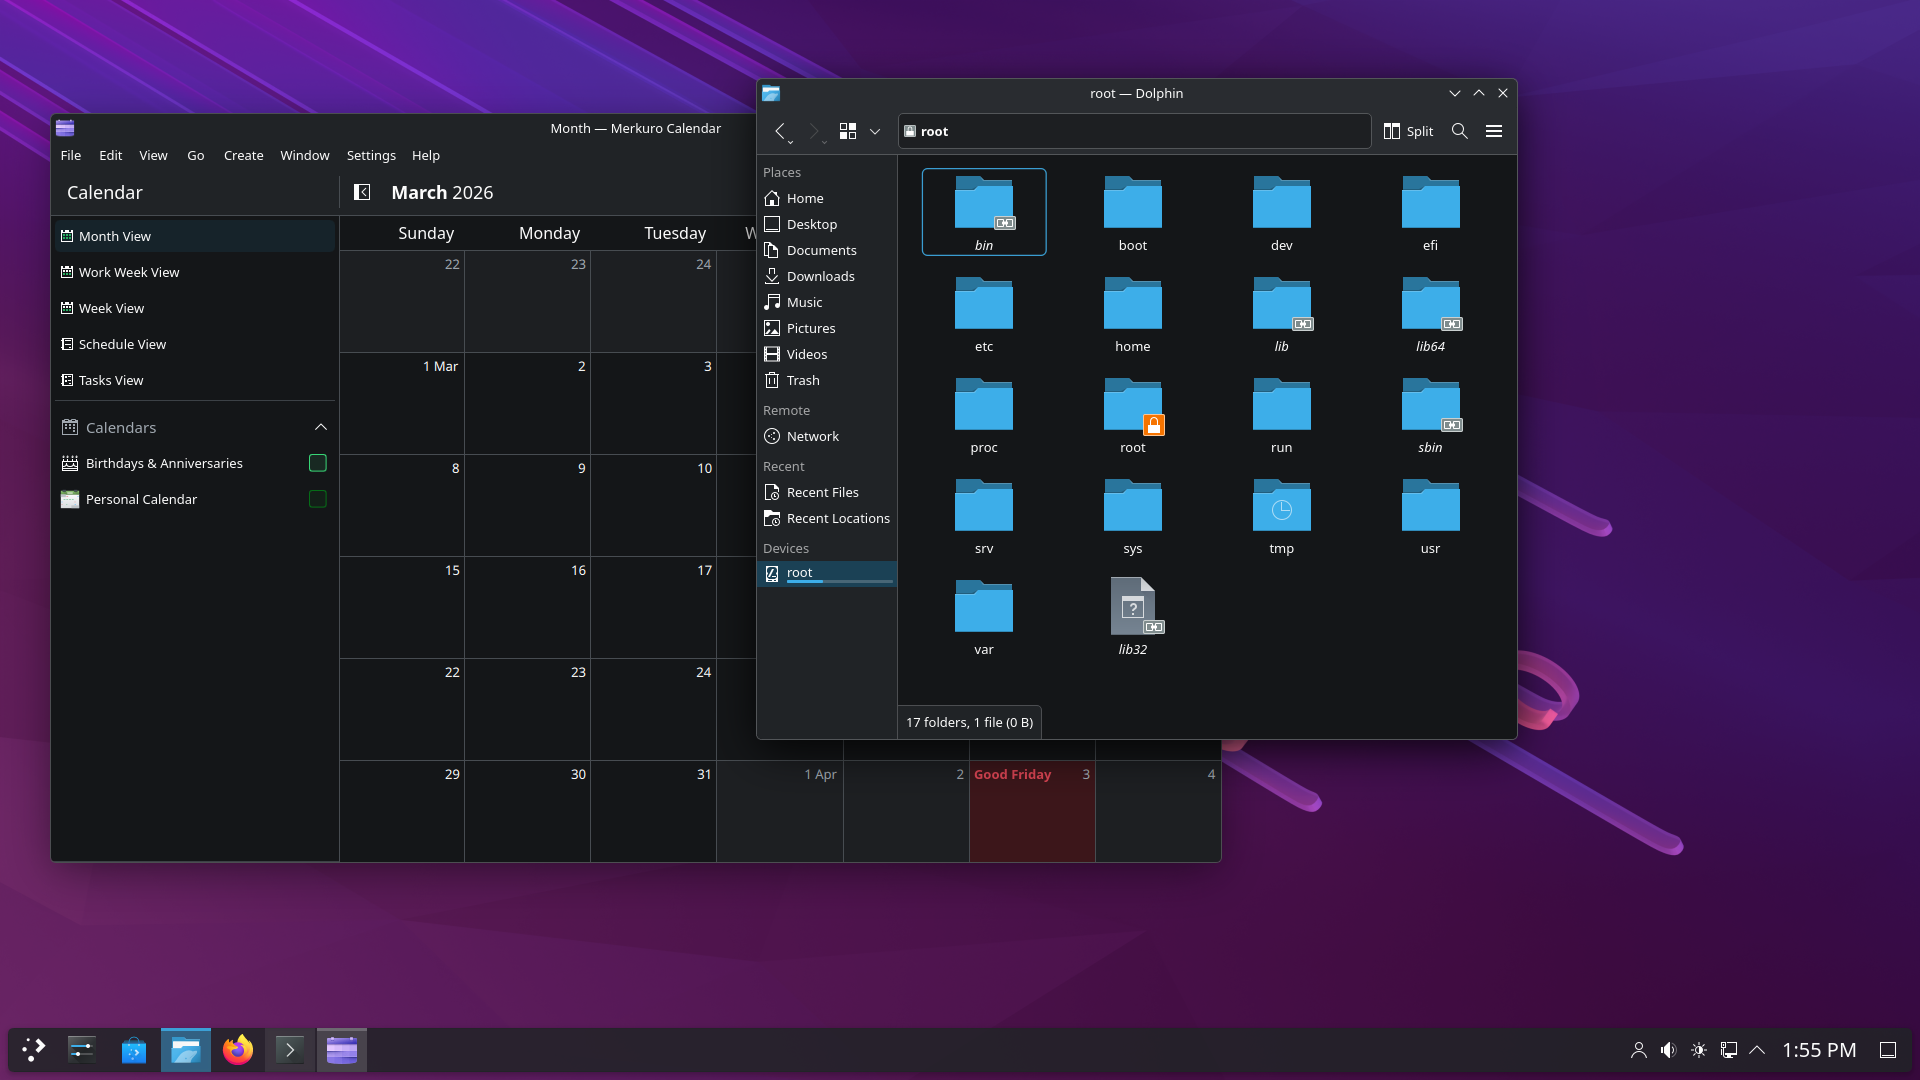Expand system tray hidden icons arrow

click(x=1757, y=1050)
